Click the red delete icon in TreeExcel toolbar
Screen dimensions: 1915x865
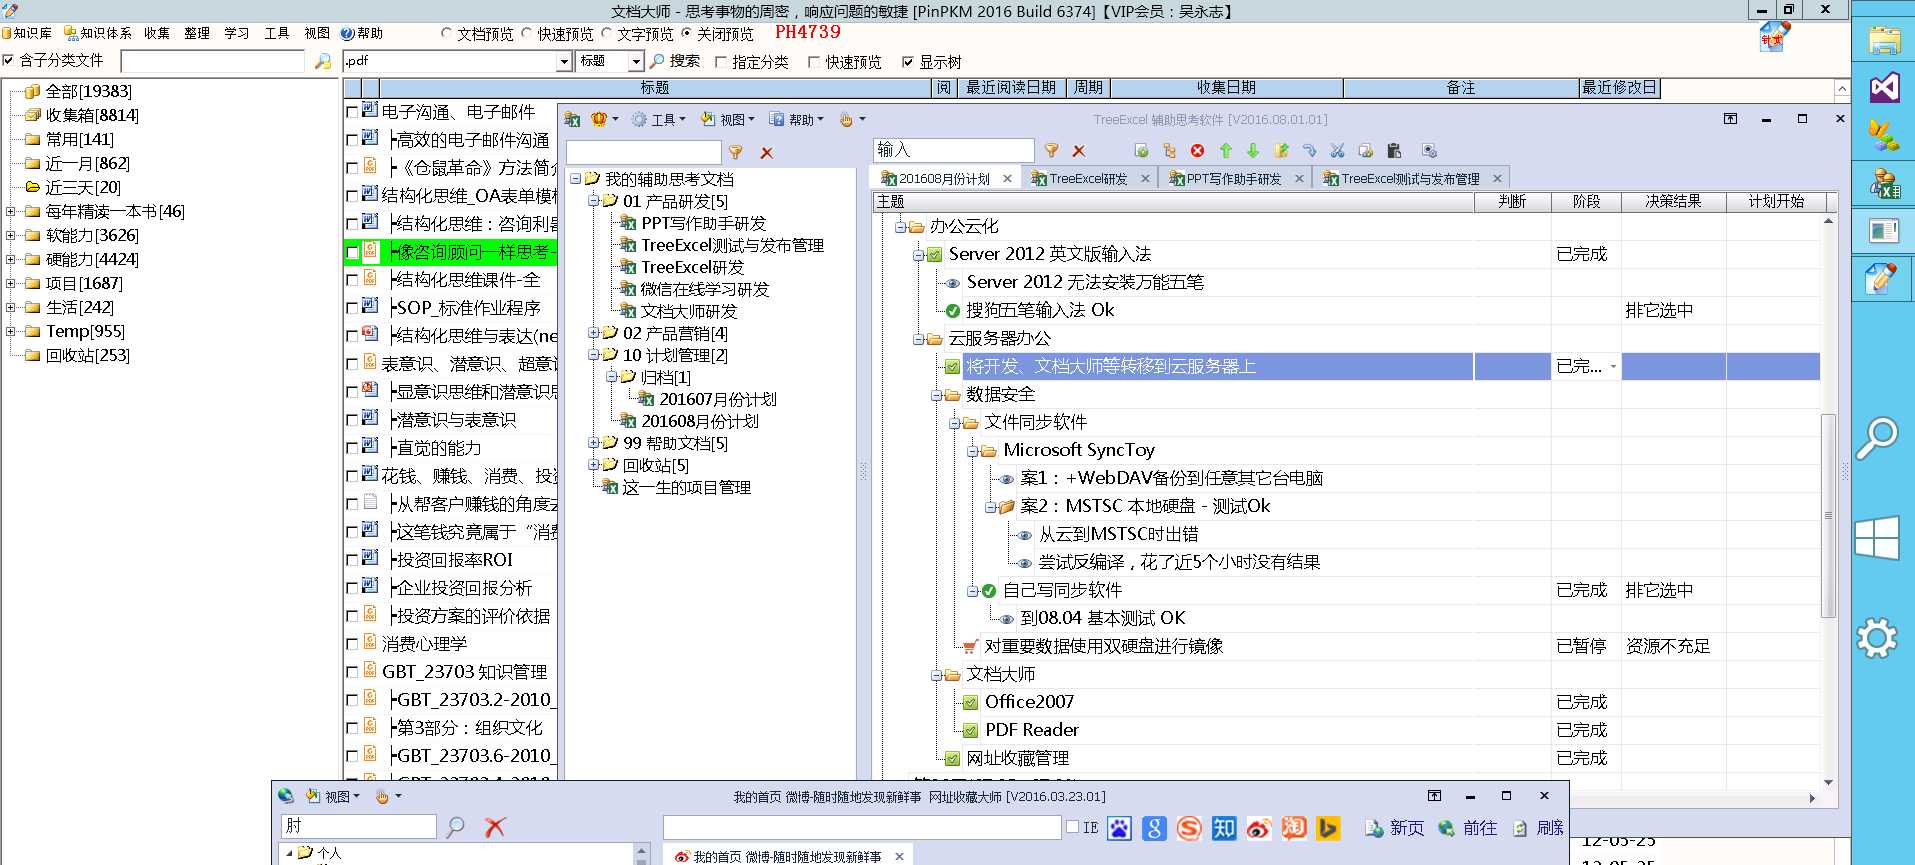(1197, 151)
